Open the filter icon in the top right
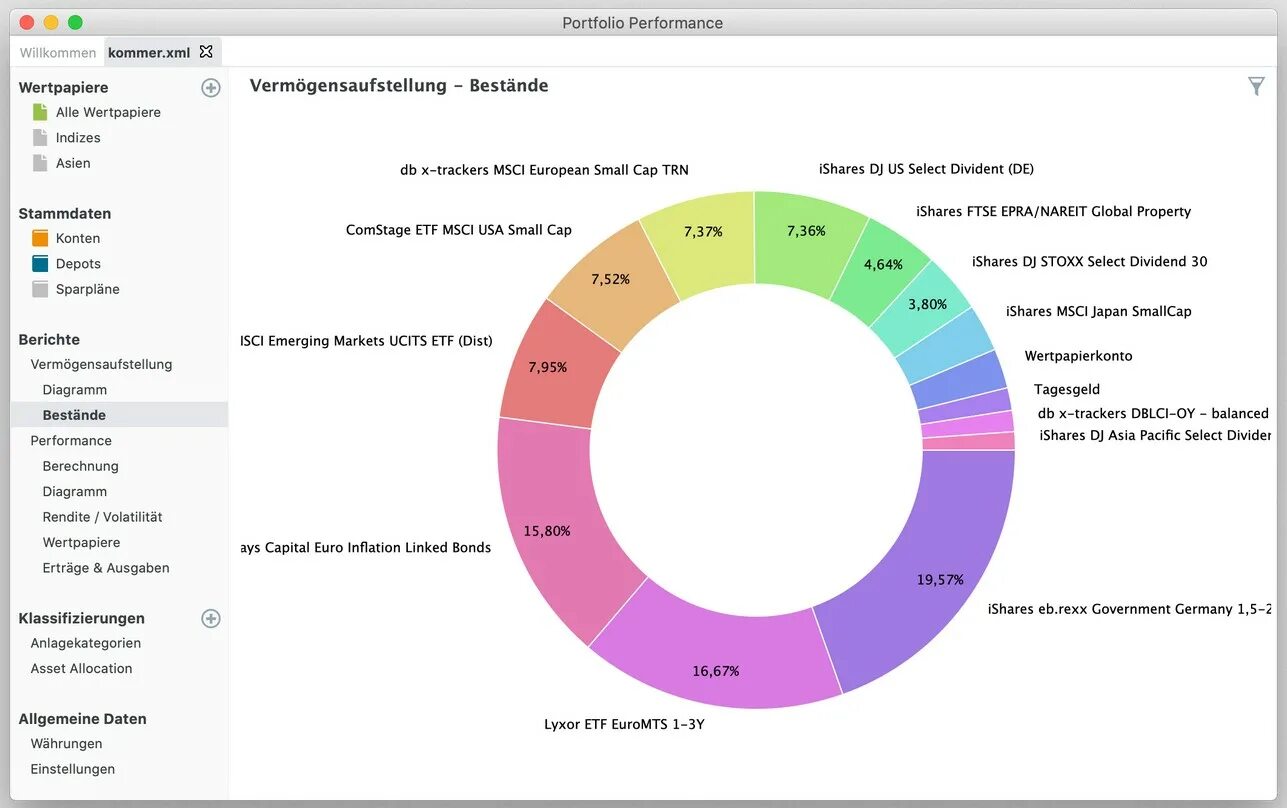 (1256, 86)
